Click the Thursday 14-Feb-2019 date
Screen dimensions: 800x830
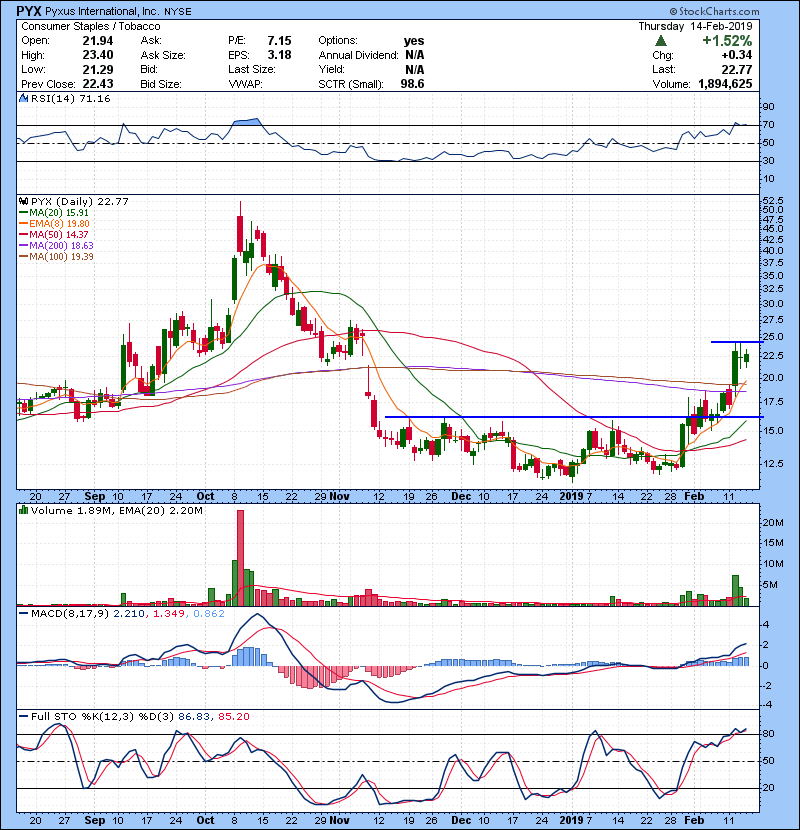[695, 26]
